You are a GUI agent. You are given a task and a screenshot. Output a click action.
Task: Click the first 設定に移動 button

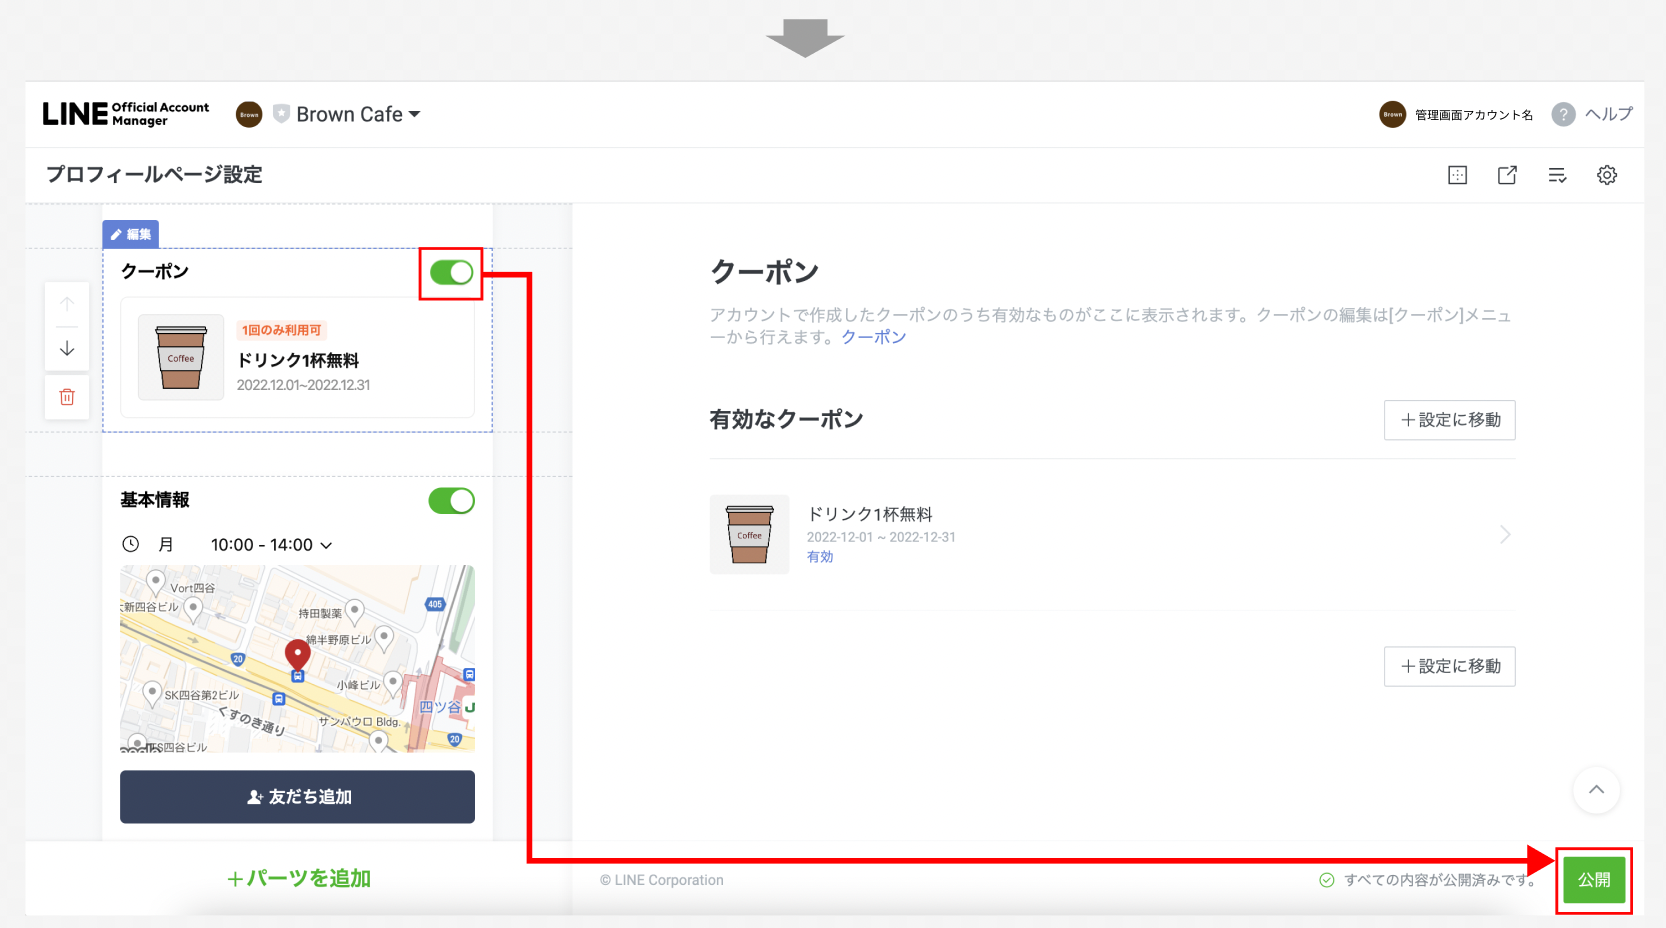pos(1449,420)
